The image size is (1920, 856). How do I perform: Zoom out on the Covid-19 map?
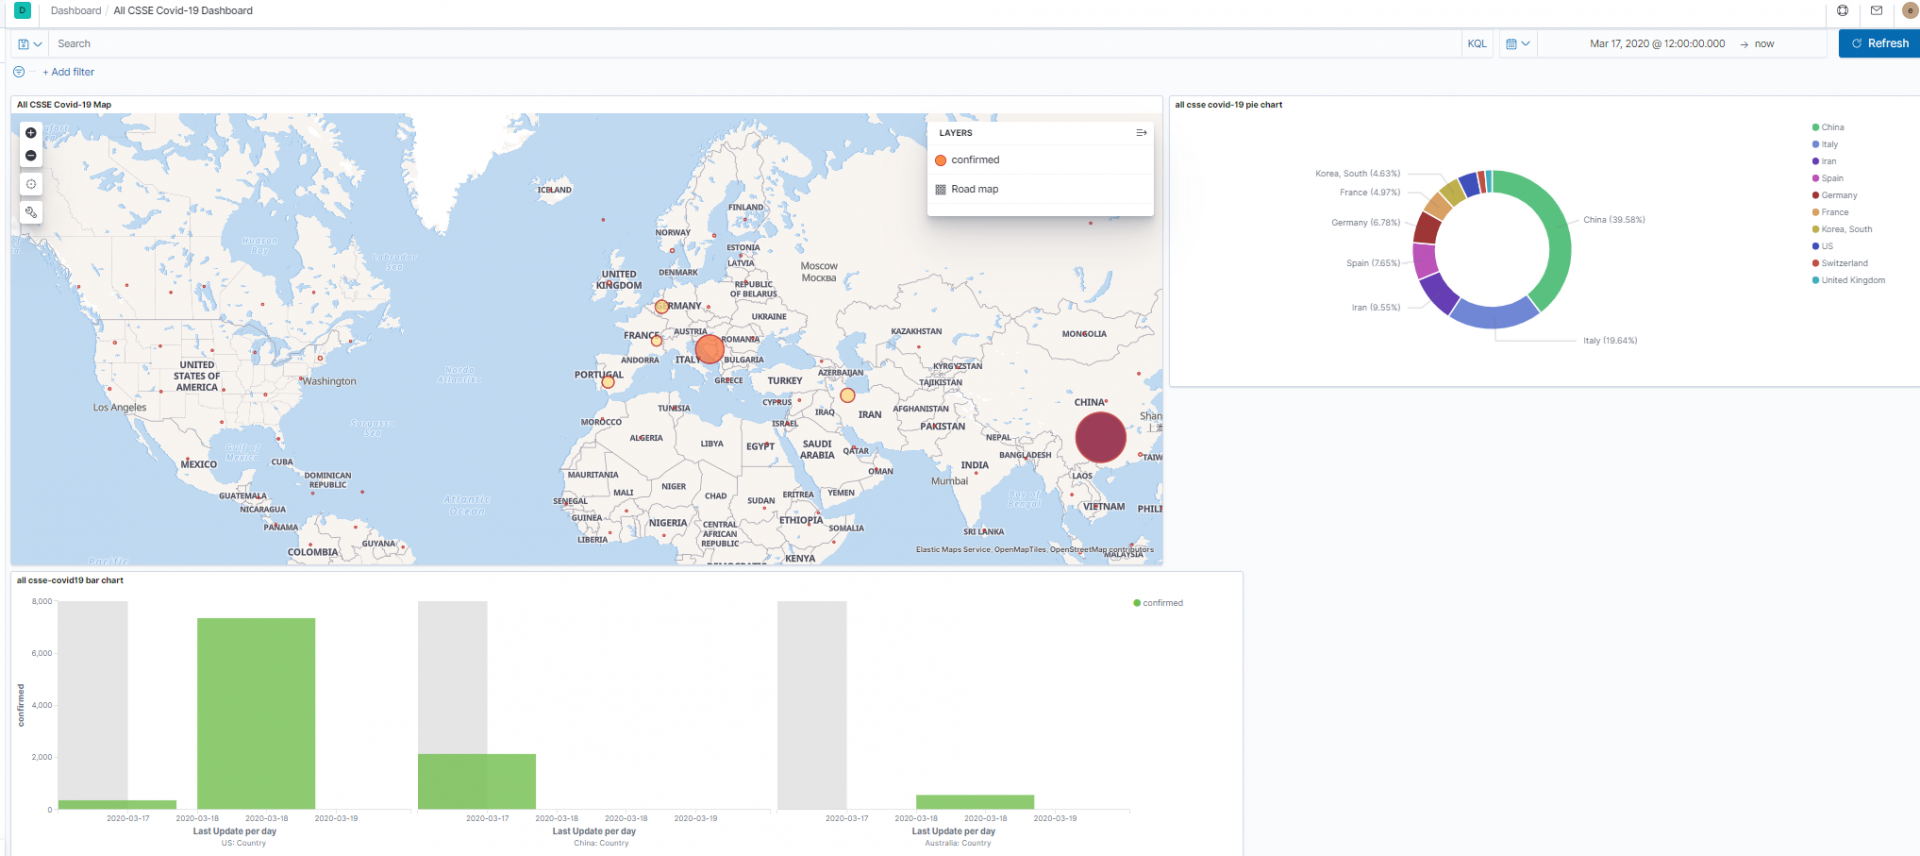click(31, 156)
